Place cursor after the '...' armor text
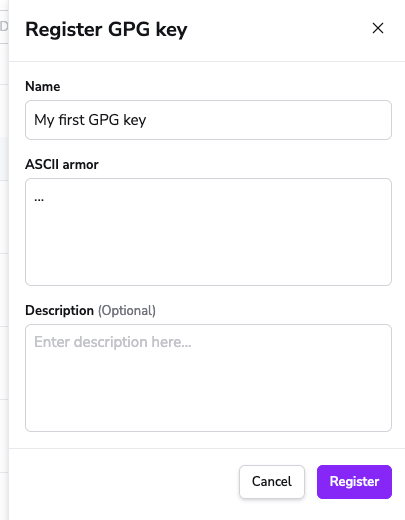Image resolution: width=405 pixels, height=520 pixels. [x=44, y=199]
